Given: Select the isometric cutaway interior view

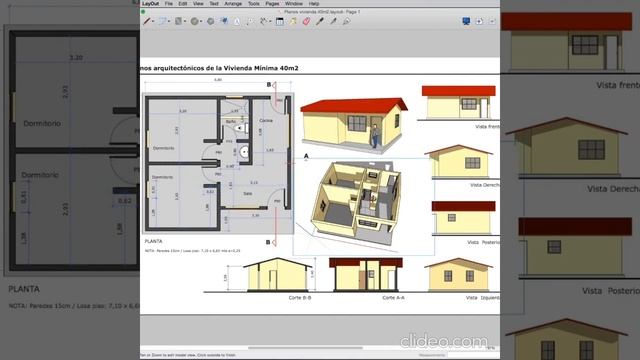Looking at the screenshot, I should (356, 203).
